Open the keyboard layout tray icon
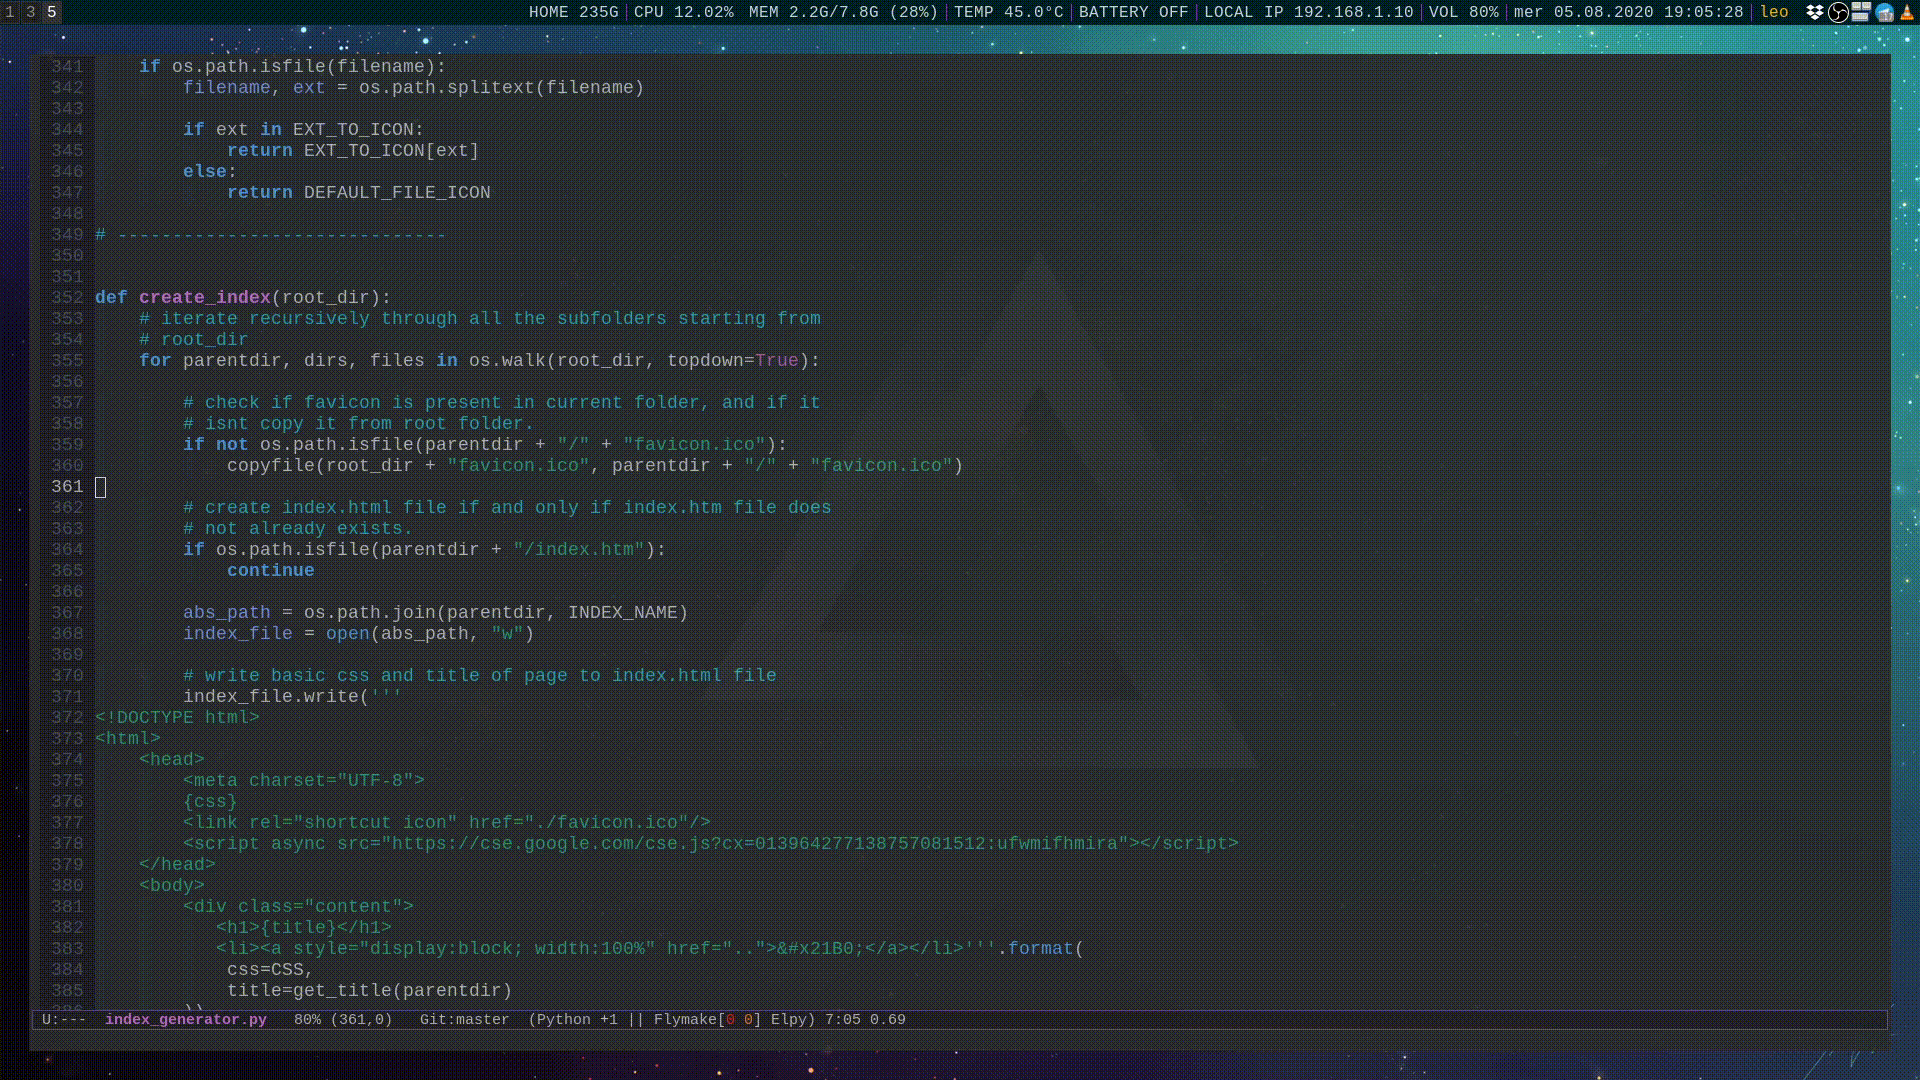The image size is (1920, 1080). tap(1861, 12)
